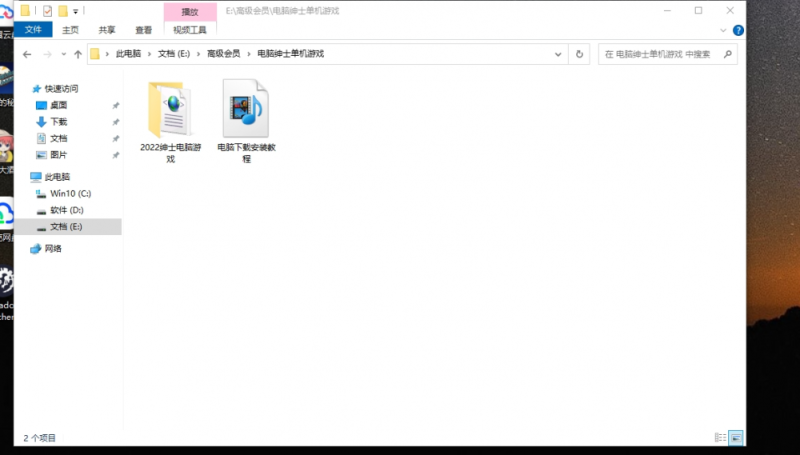Open Explorer help question mark icon

tap(738, 30)
